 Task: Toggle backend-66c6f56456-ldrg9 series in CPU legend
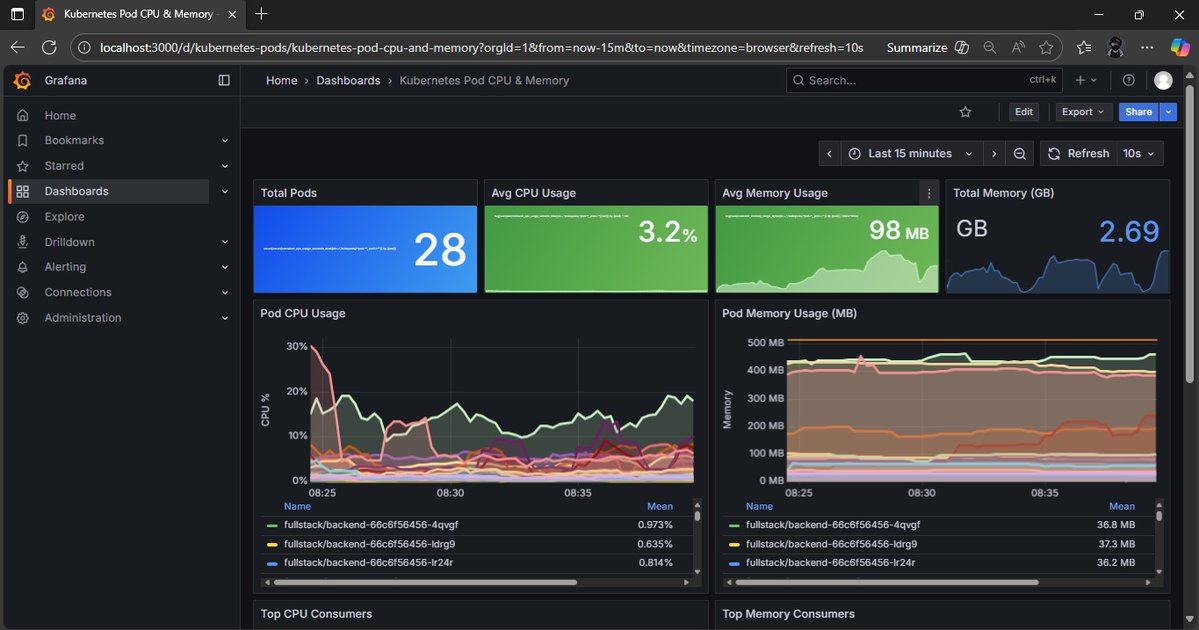pyautogui.click(x=369, y=544)
